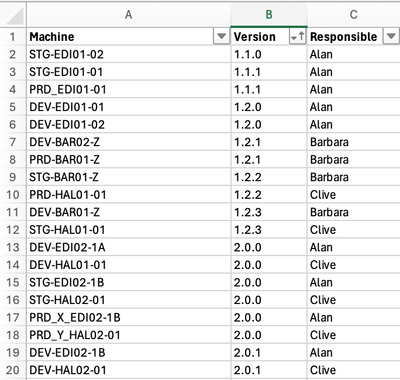The height and width of the screenshot is (380, 400).
Task: Select cell DEV-EDI02-1A
Action: (x=129, y=247)
